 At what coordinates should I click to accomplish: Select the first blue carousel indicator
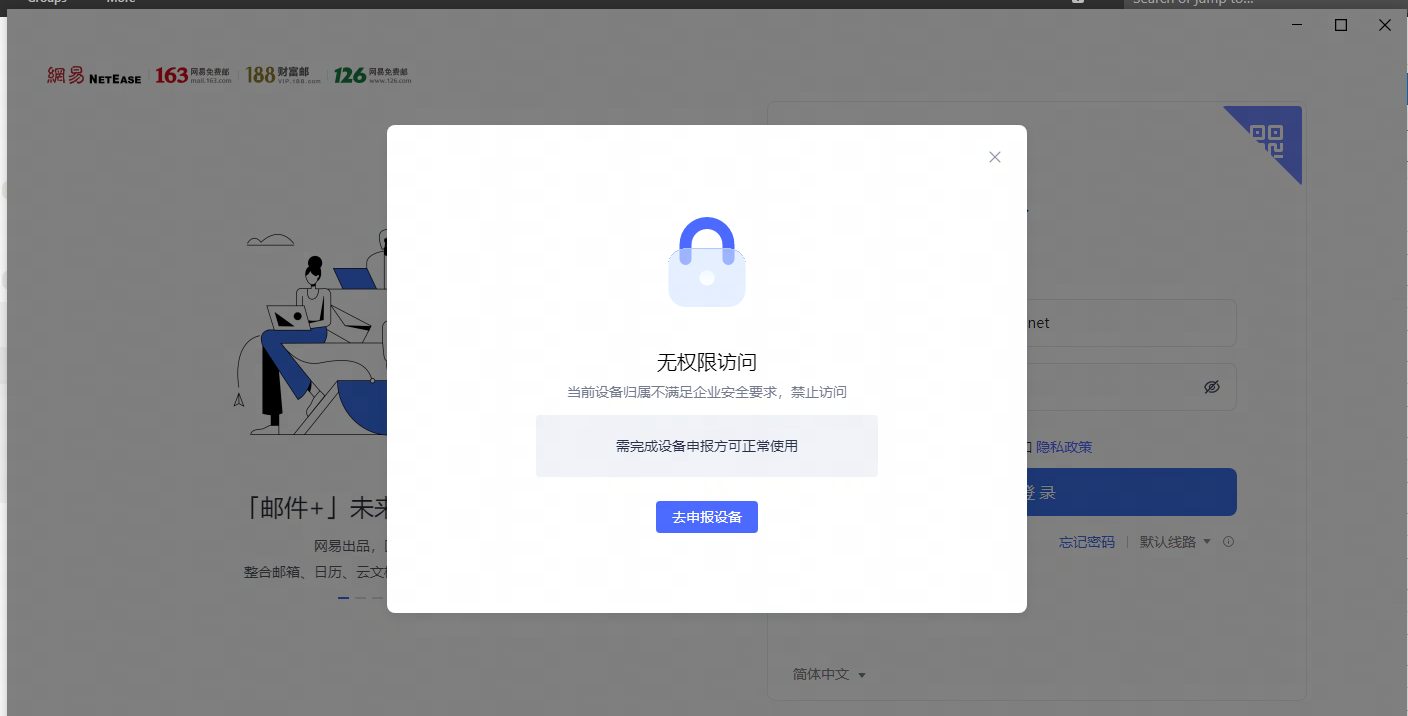[343, 598]
